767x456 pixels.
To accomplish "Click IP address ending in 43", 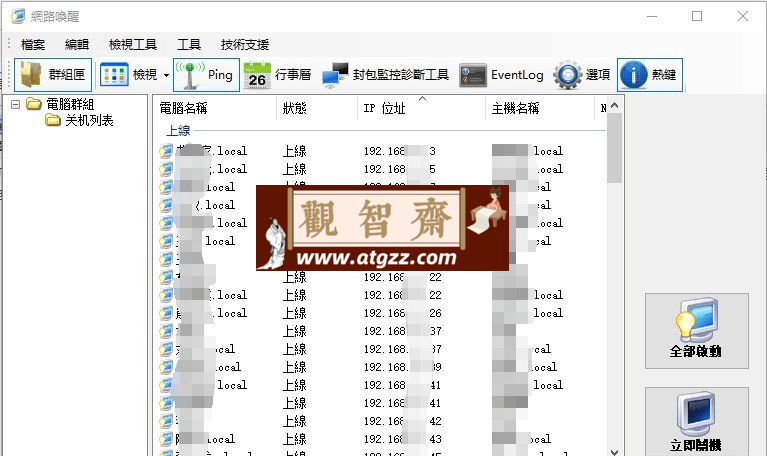I will 403,439.
